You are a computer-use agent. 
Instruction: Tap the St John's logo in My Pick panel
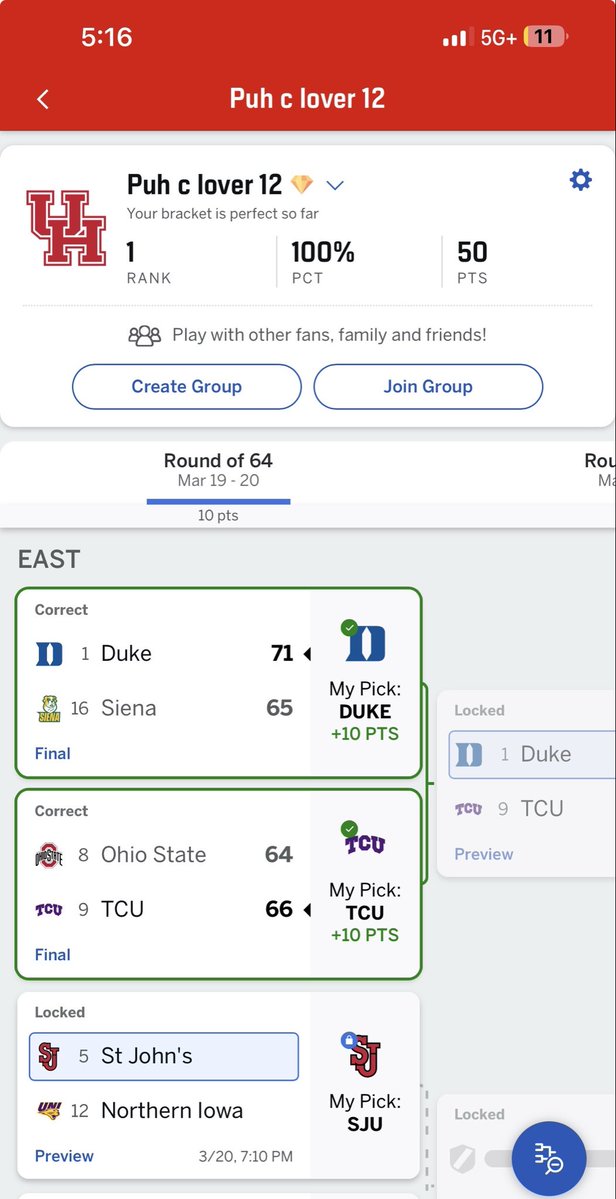coord(365,1056)
